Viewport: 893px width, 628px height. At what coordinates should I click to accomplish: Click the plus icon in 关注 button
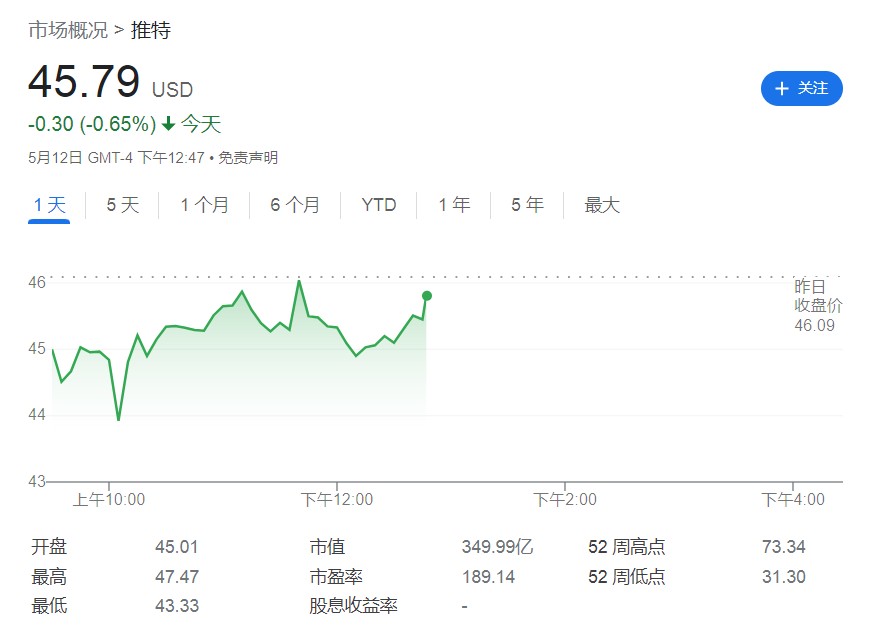tap(782, 89)
